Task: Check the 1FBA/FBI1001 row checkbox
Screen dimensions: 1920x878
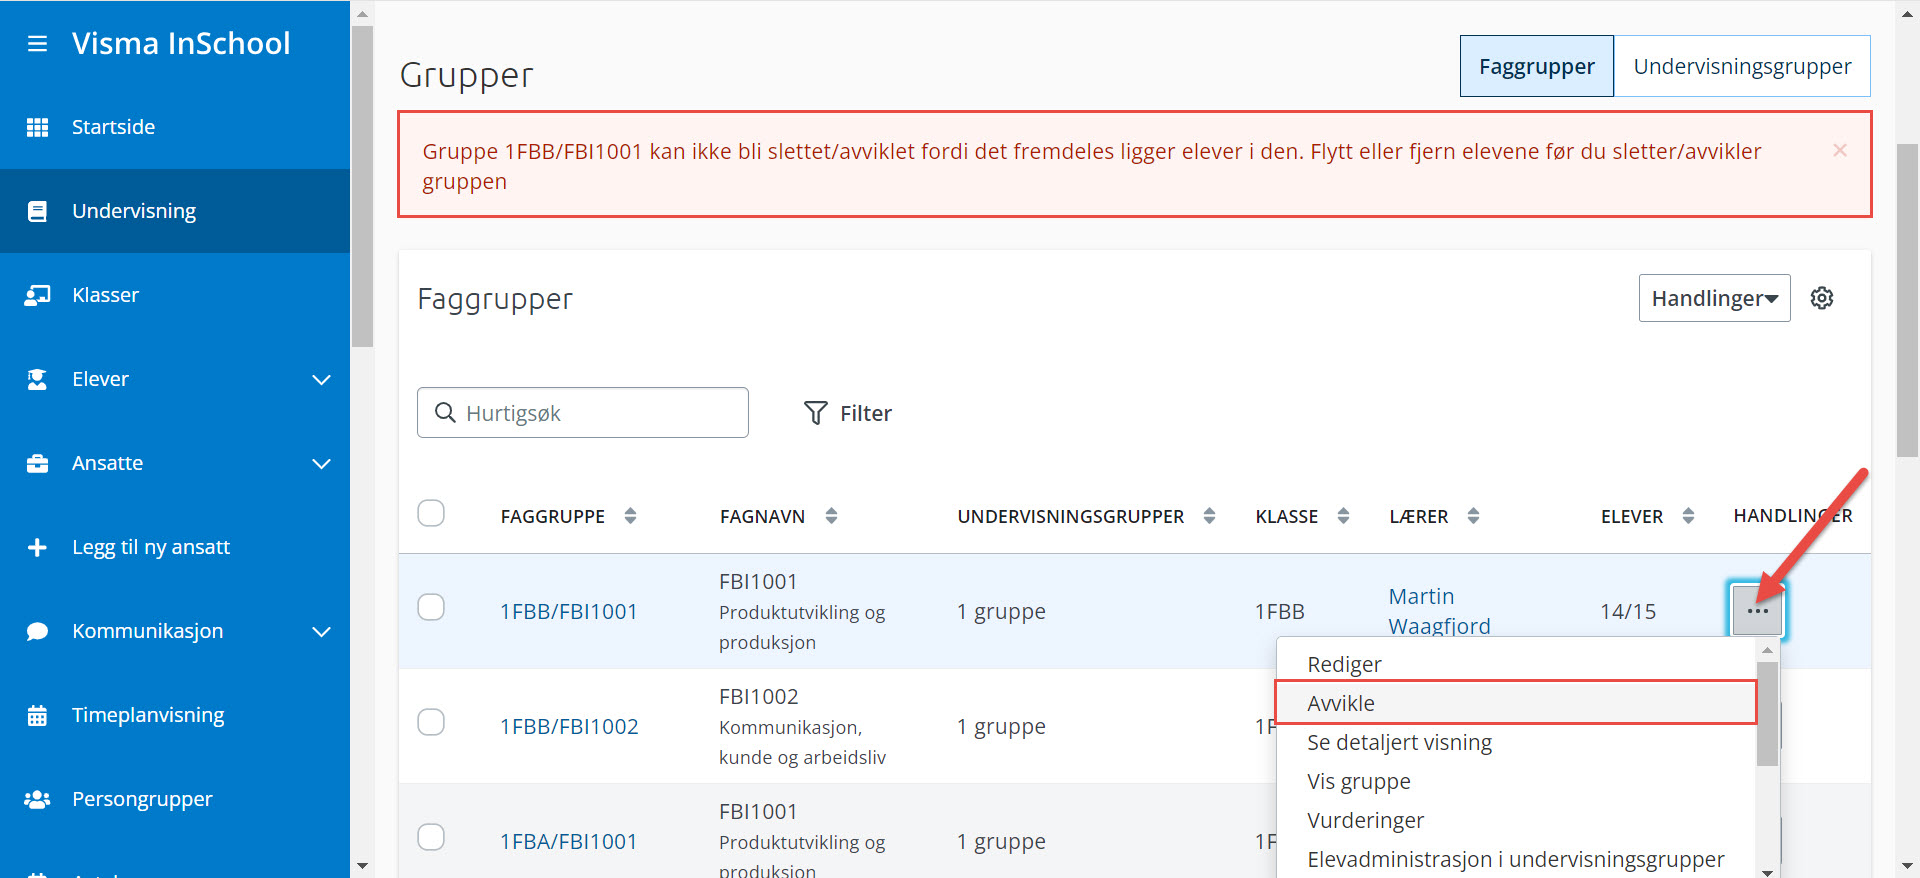Action: click(431, 837)
